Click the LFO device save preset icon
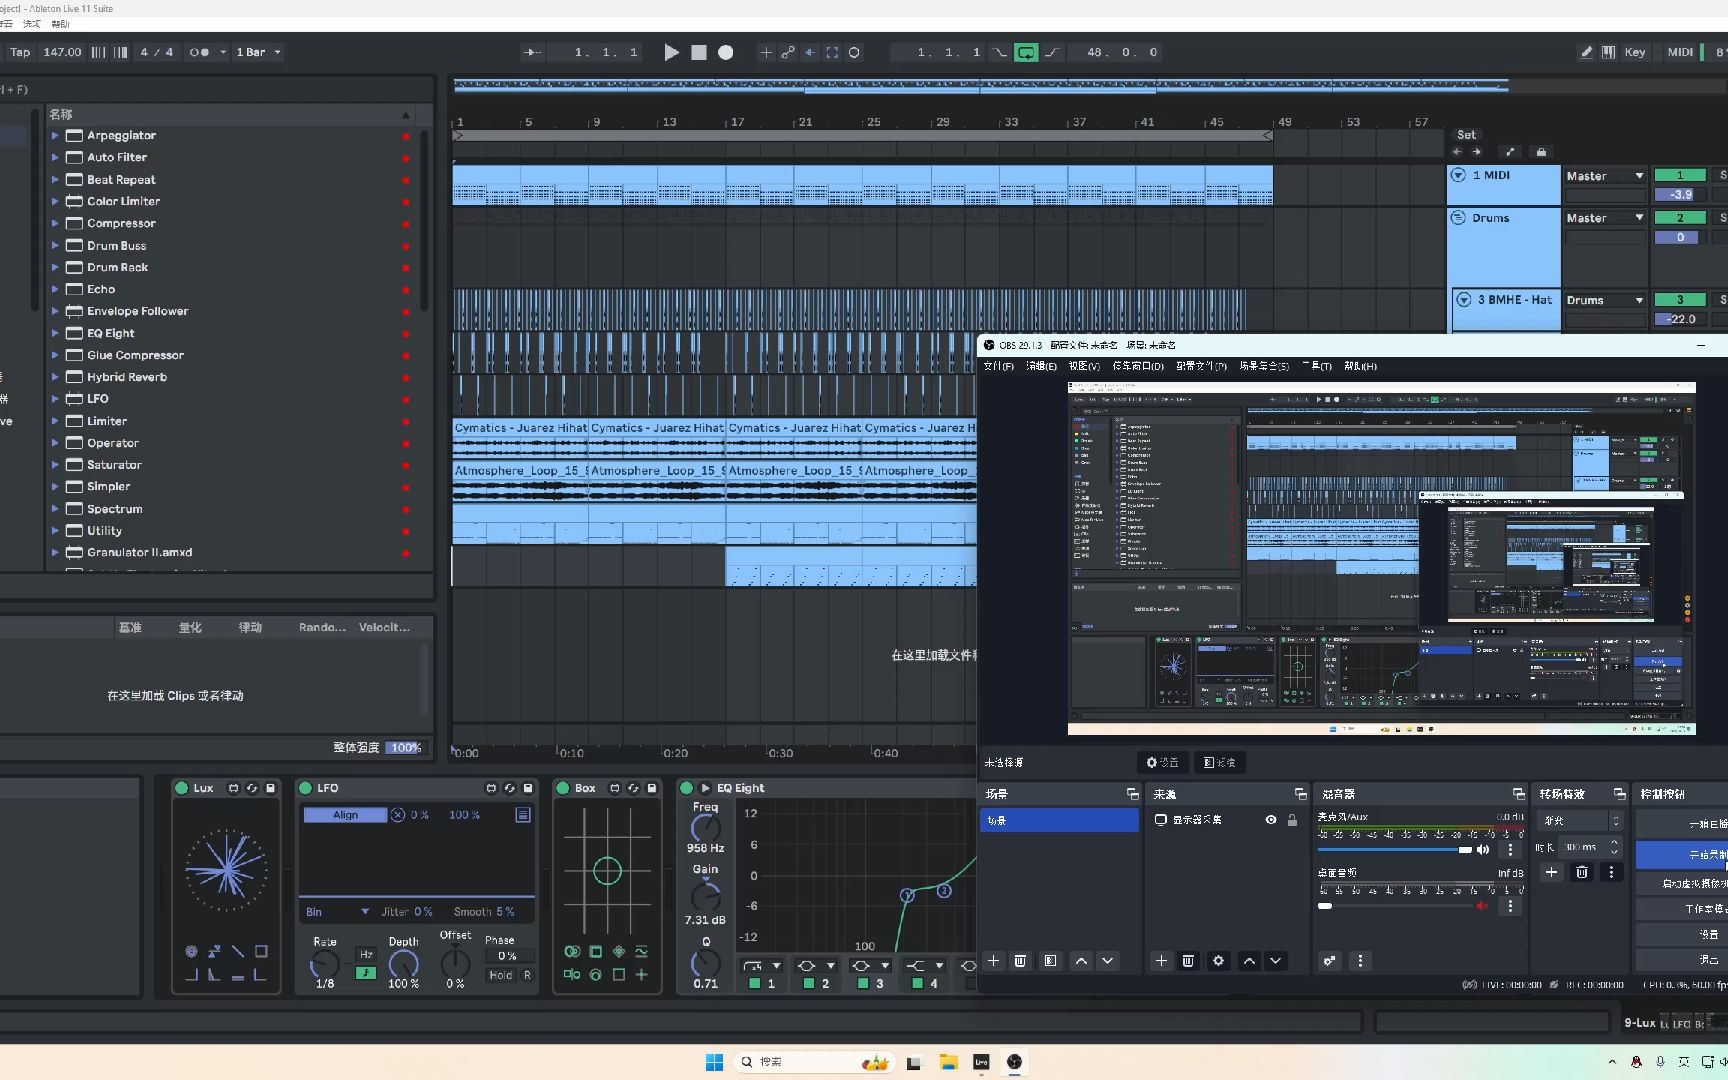1728x1080 pixels. 528,788
